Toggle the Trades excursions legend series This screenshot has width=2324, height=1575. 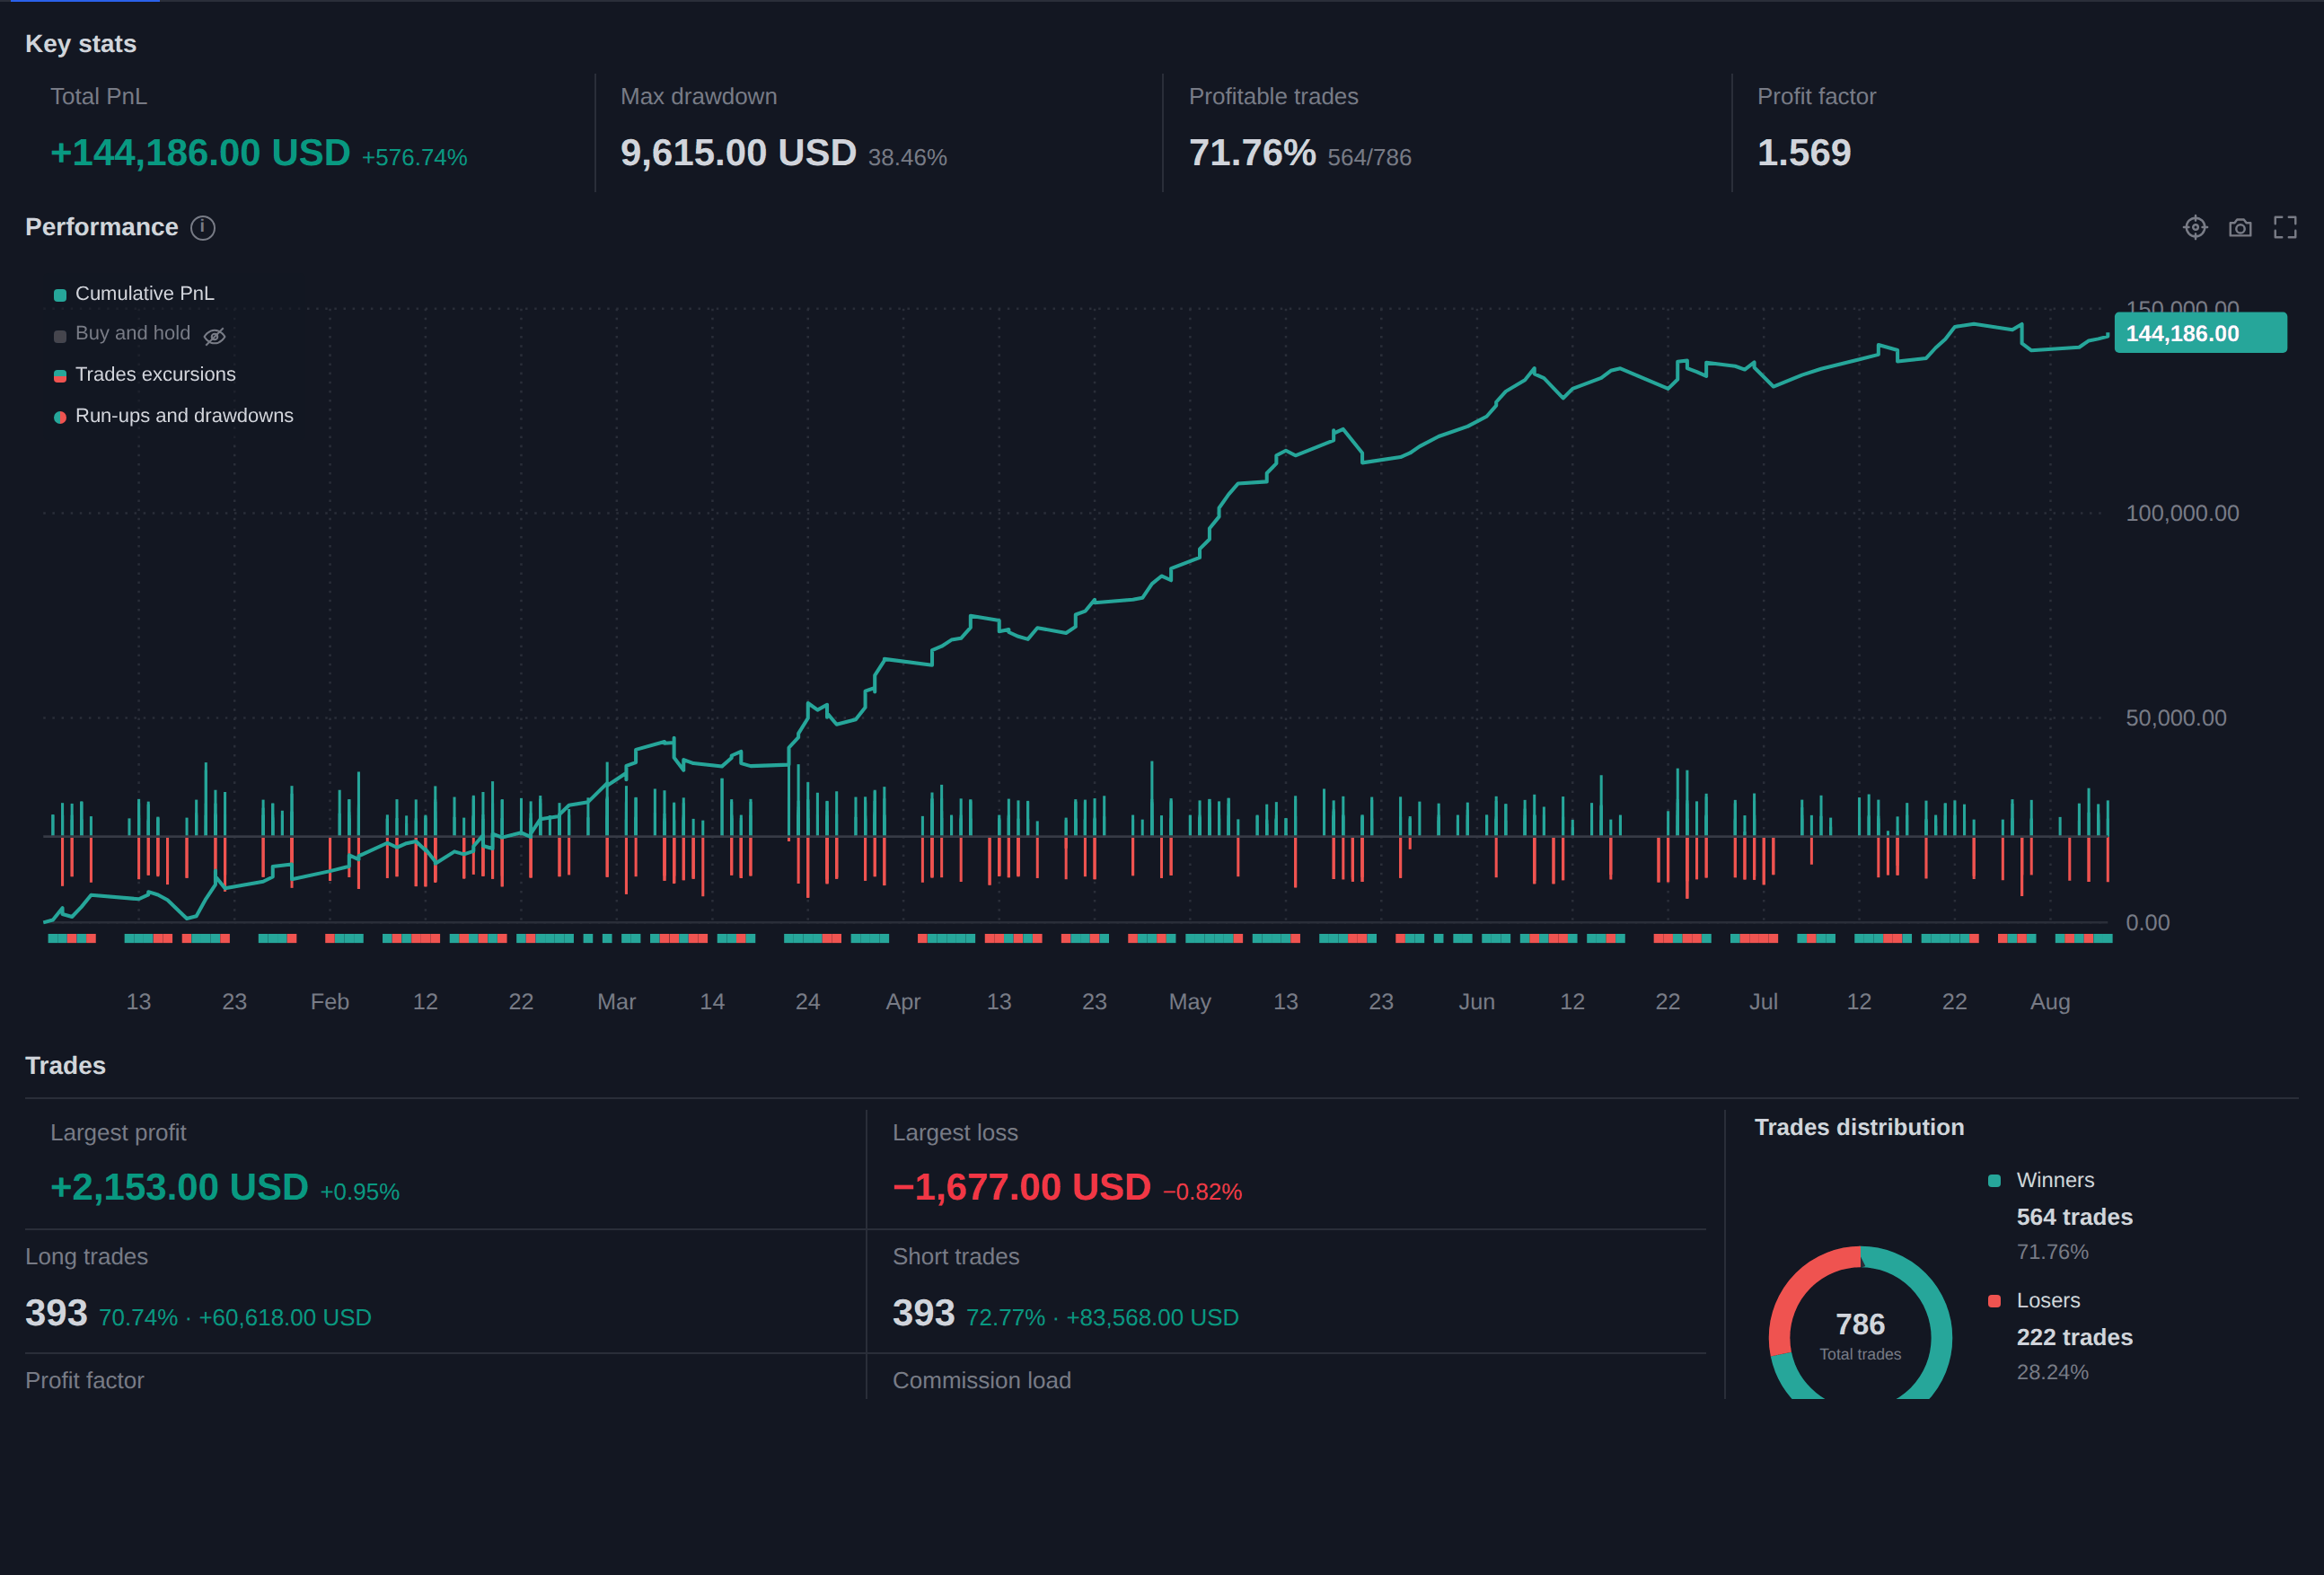coord(145,374)
